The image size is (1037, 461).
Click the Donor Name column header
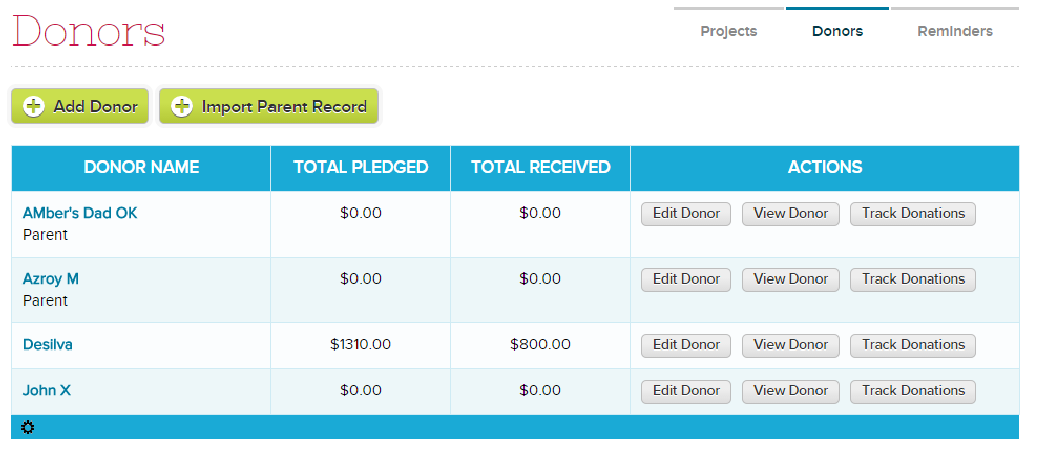[x=141, y=167]
